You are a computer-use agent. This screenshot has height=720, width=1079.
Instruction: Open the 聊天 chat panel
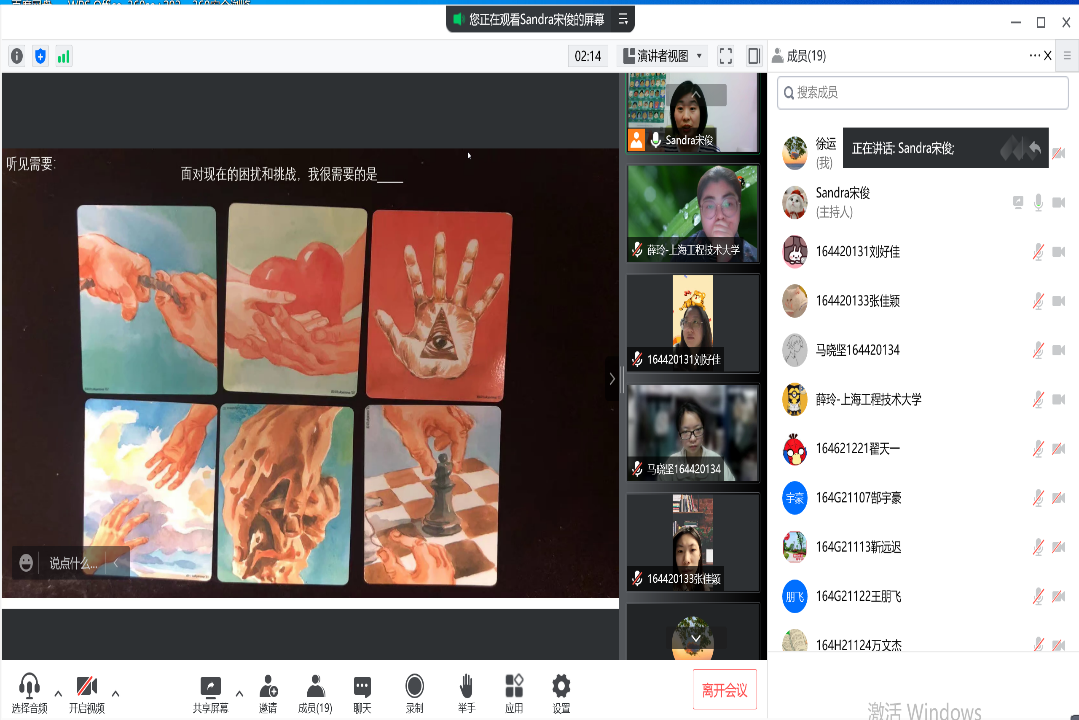click(362, 686)
